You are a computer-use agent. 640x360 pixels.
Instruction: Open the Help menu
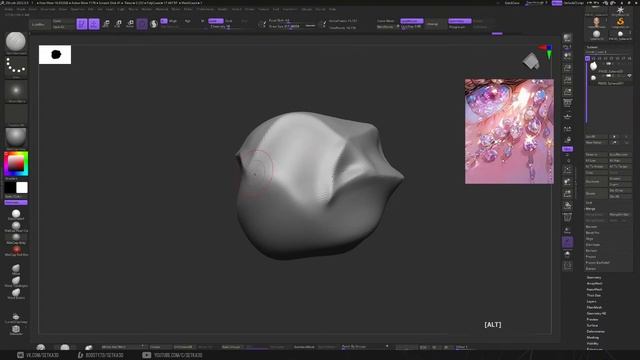pyautogui.click(x=333, y=9)
